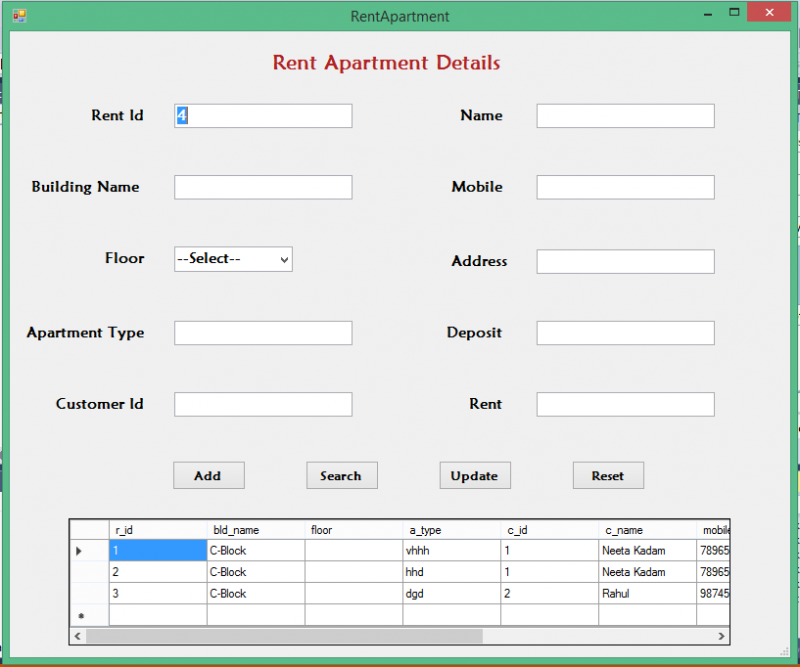Click C-Block cell in row 3
Screen dimensions: 800x667
coord(256,594)
